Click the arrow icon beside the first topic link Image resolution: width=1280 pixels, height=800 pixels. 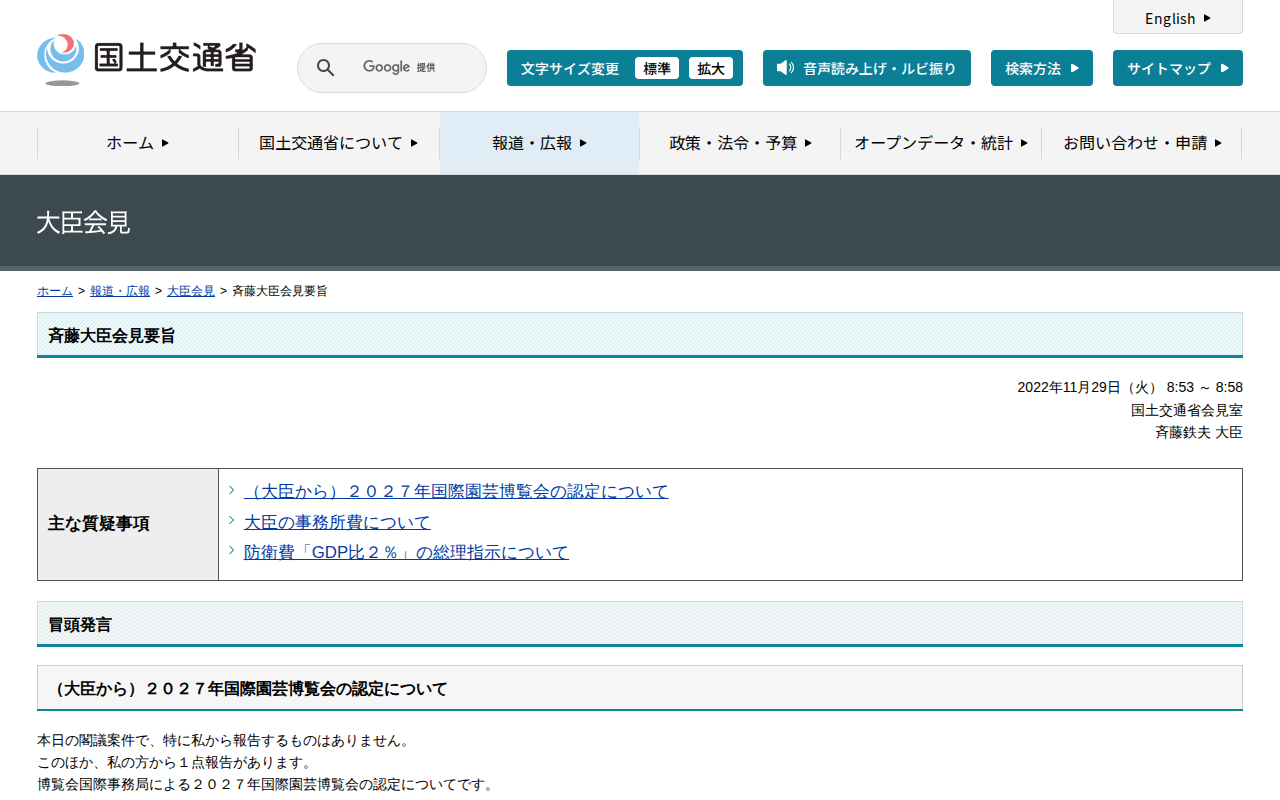[232, 490]
